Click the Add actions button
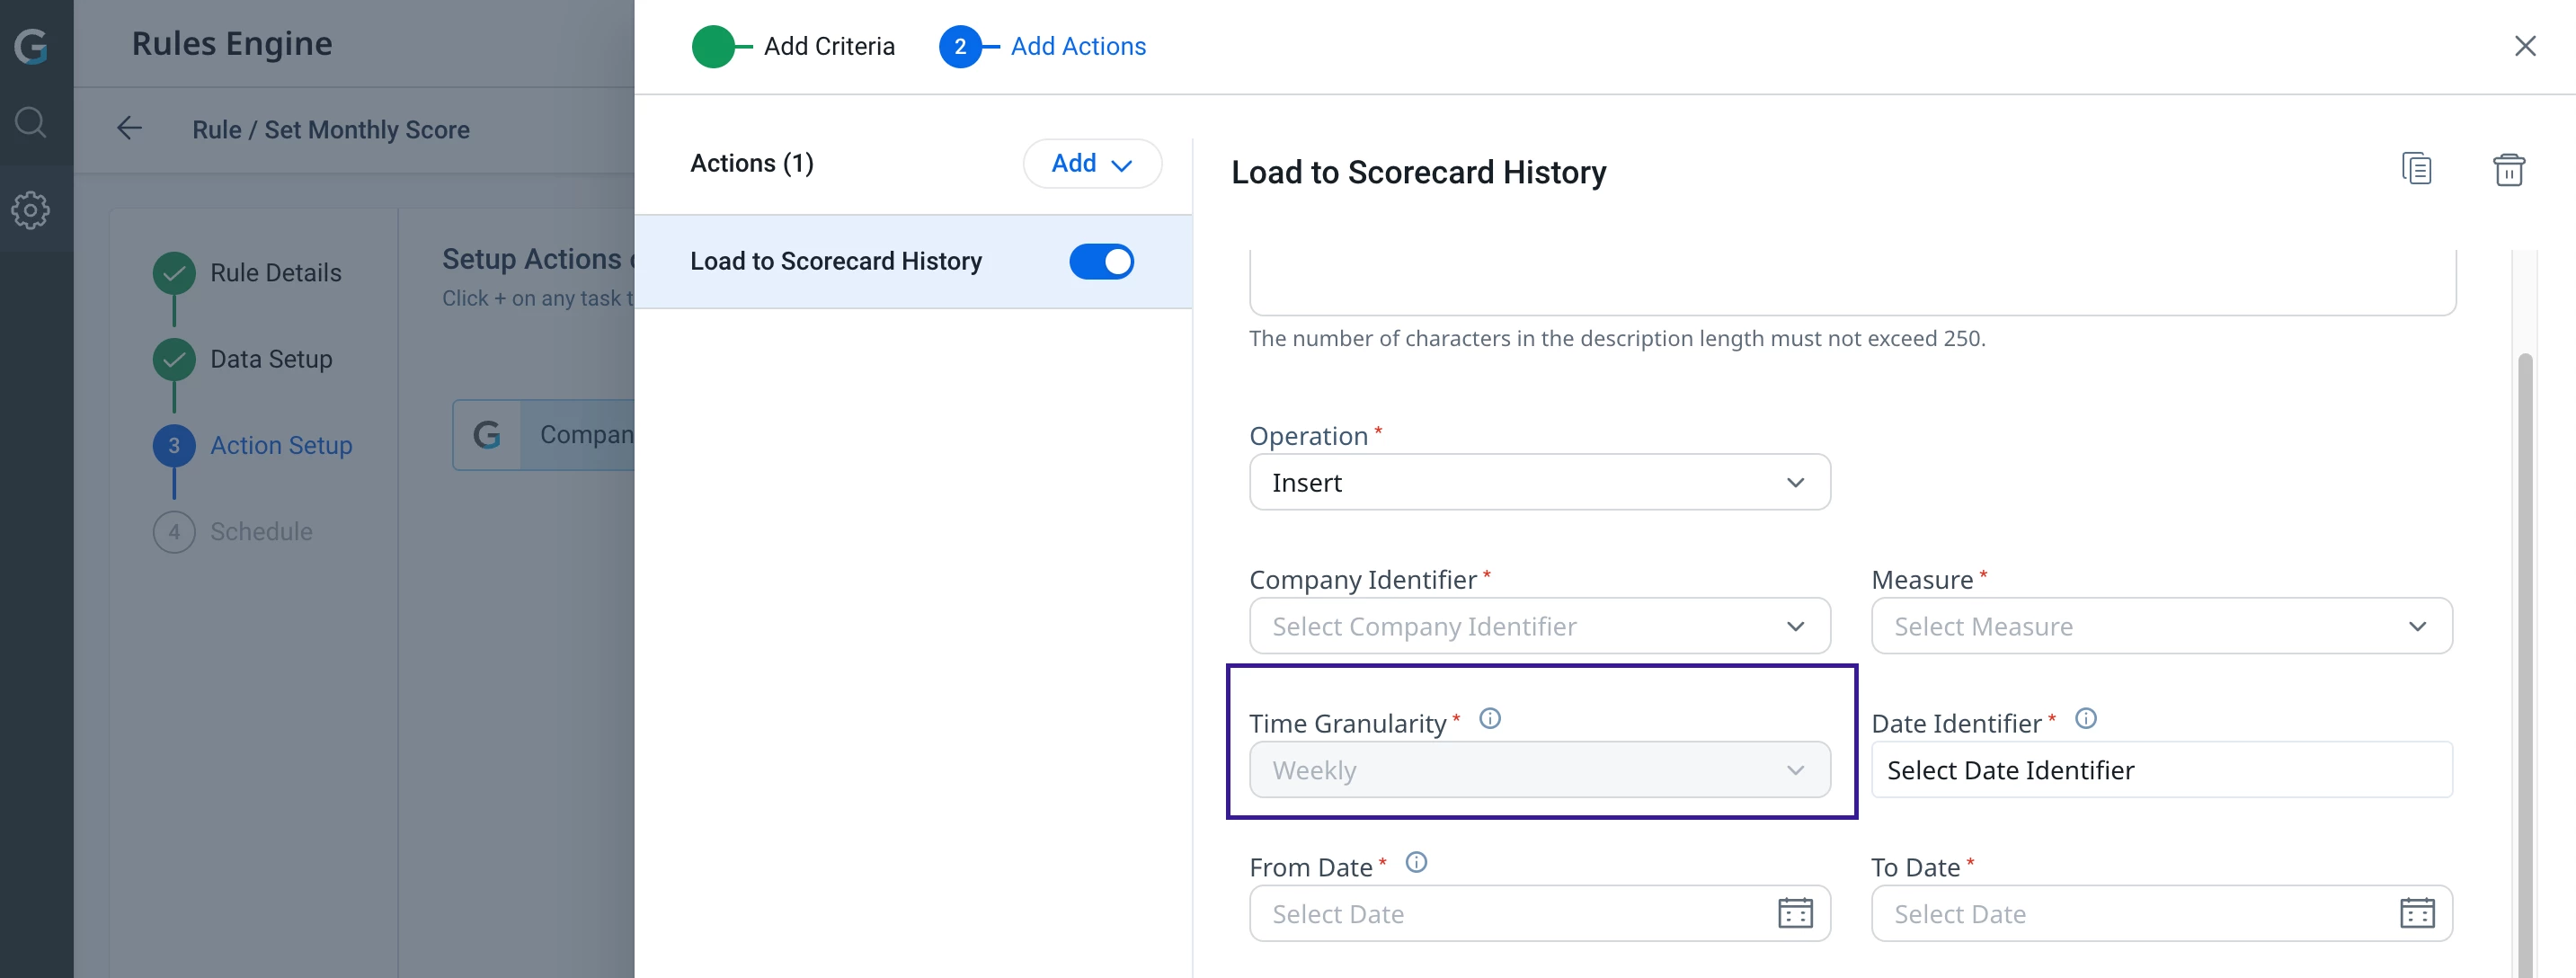The width and height of the screenshot is (2576, 978). click(x=1091, y=164)
